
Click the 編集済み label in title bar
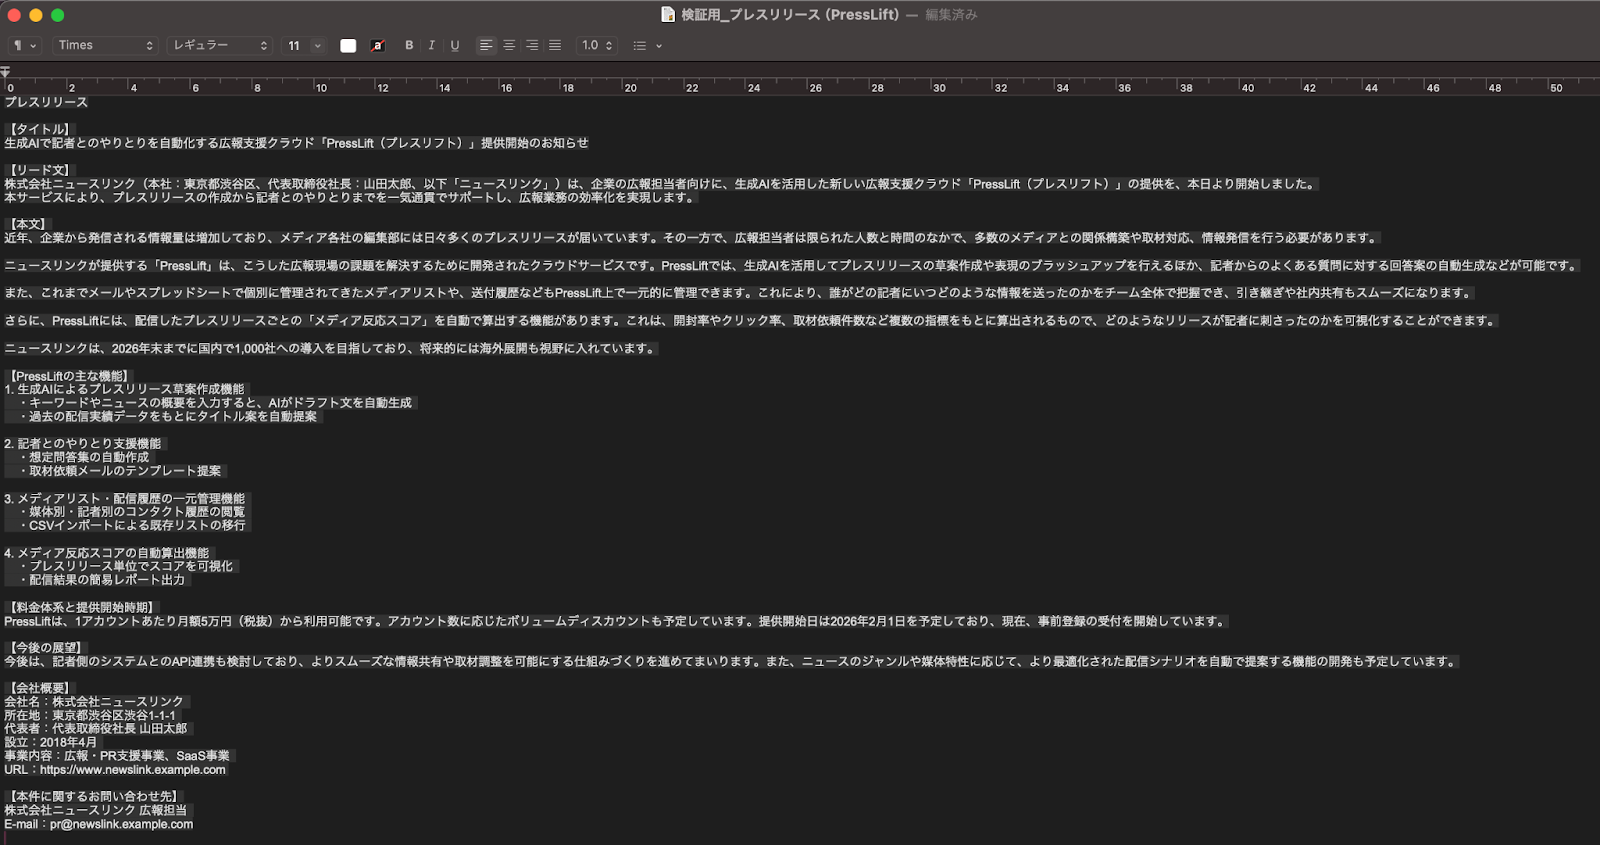[951, 14]
